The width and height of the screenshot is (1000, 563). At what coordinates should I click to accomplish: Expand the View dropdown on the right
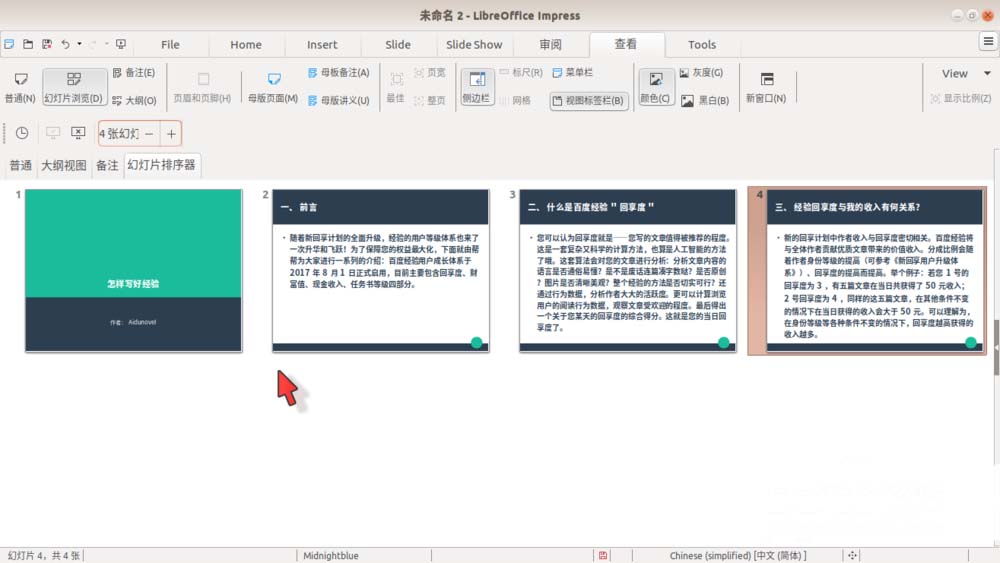click(964, 73)
